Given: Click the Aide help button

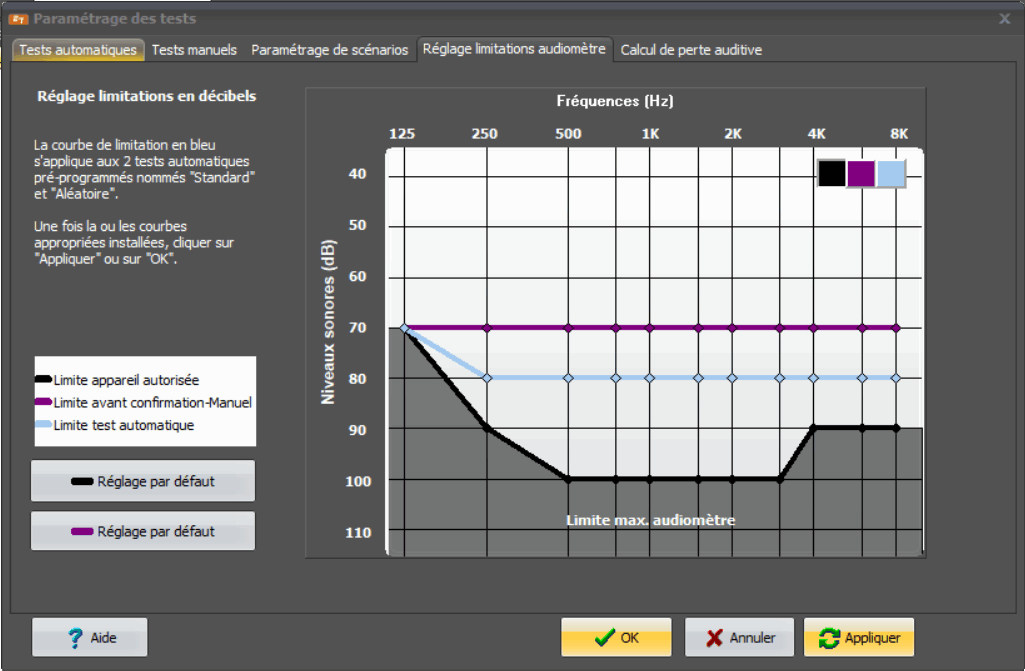Looking at the screenshot, I should 90,638.
